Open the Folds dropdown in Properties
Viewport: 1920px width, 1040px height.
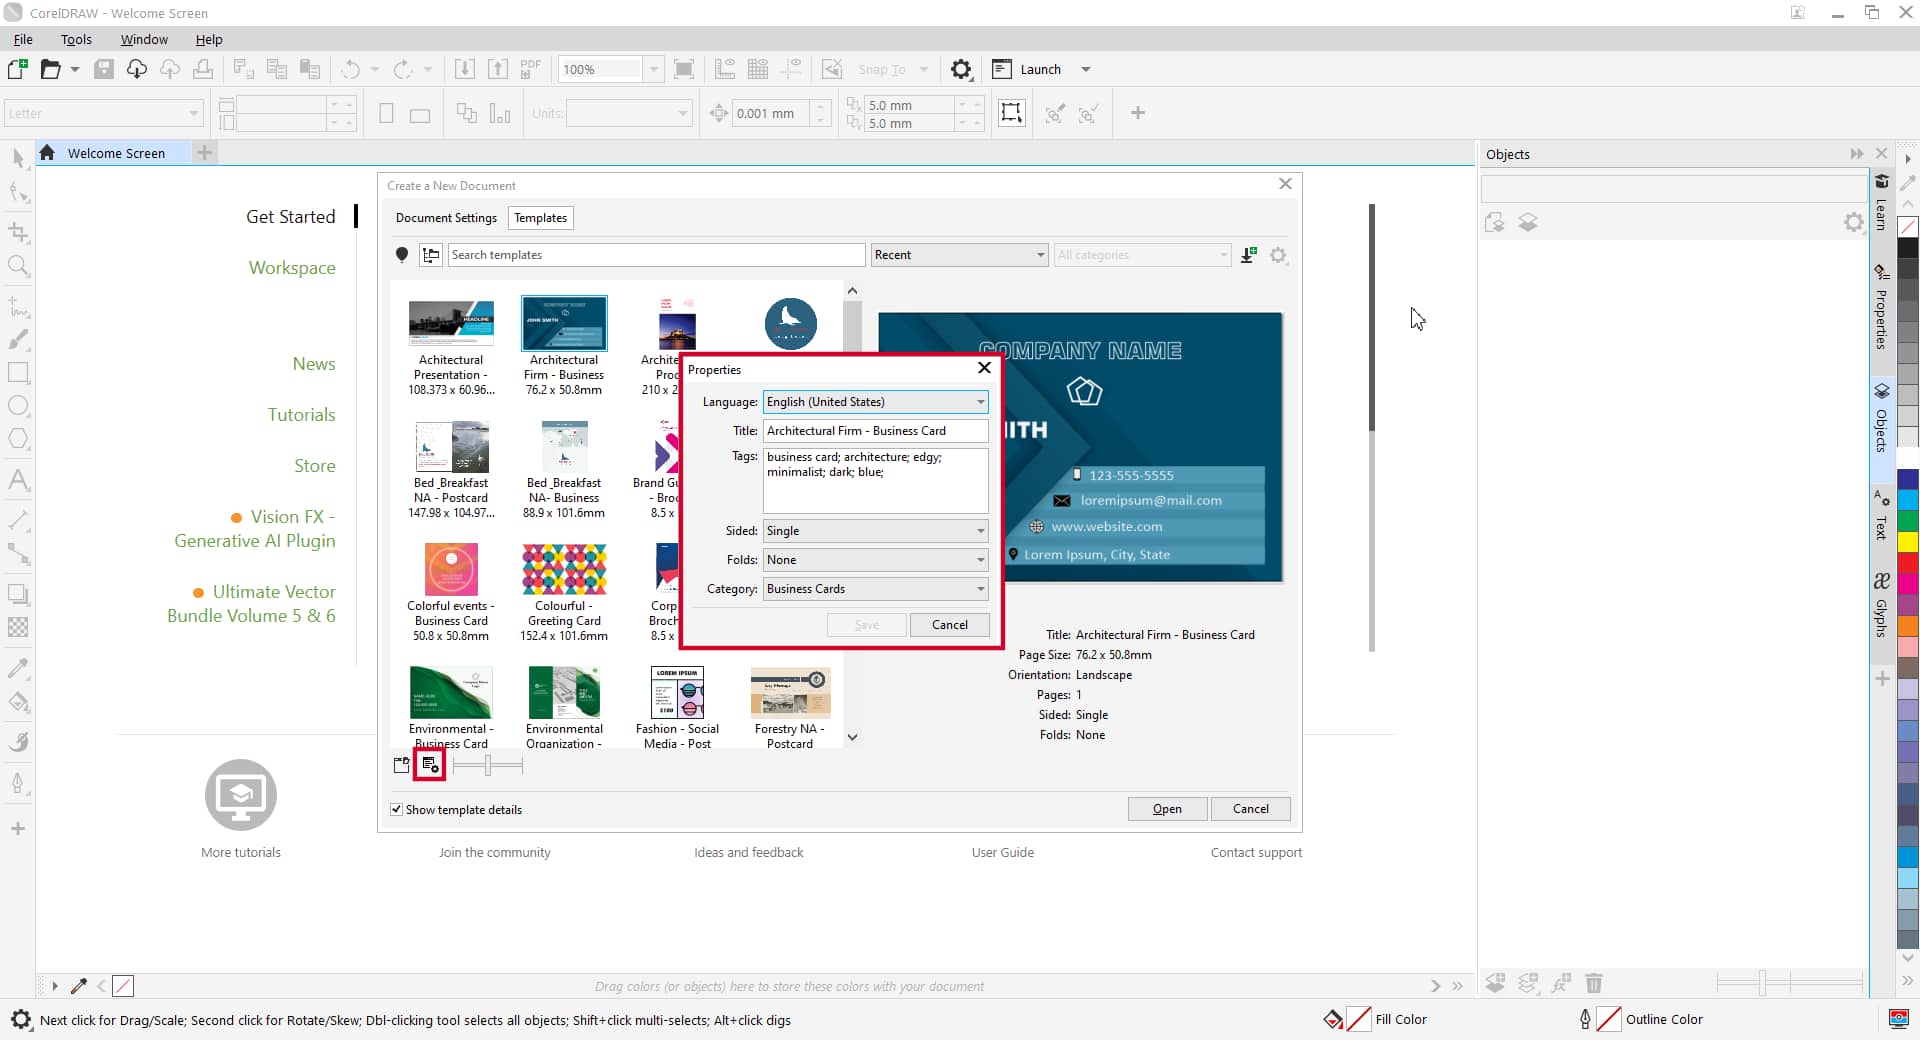pyautogui.click(x=876, y=560)
